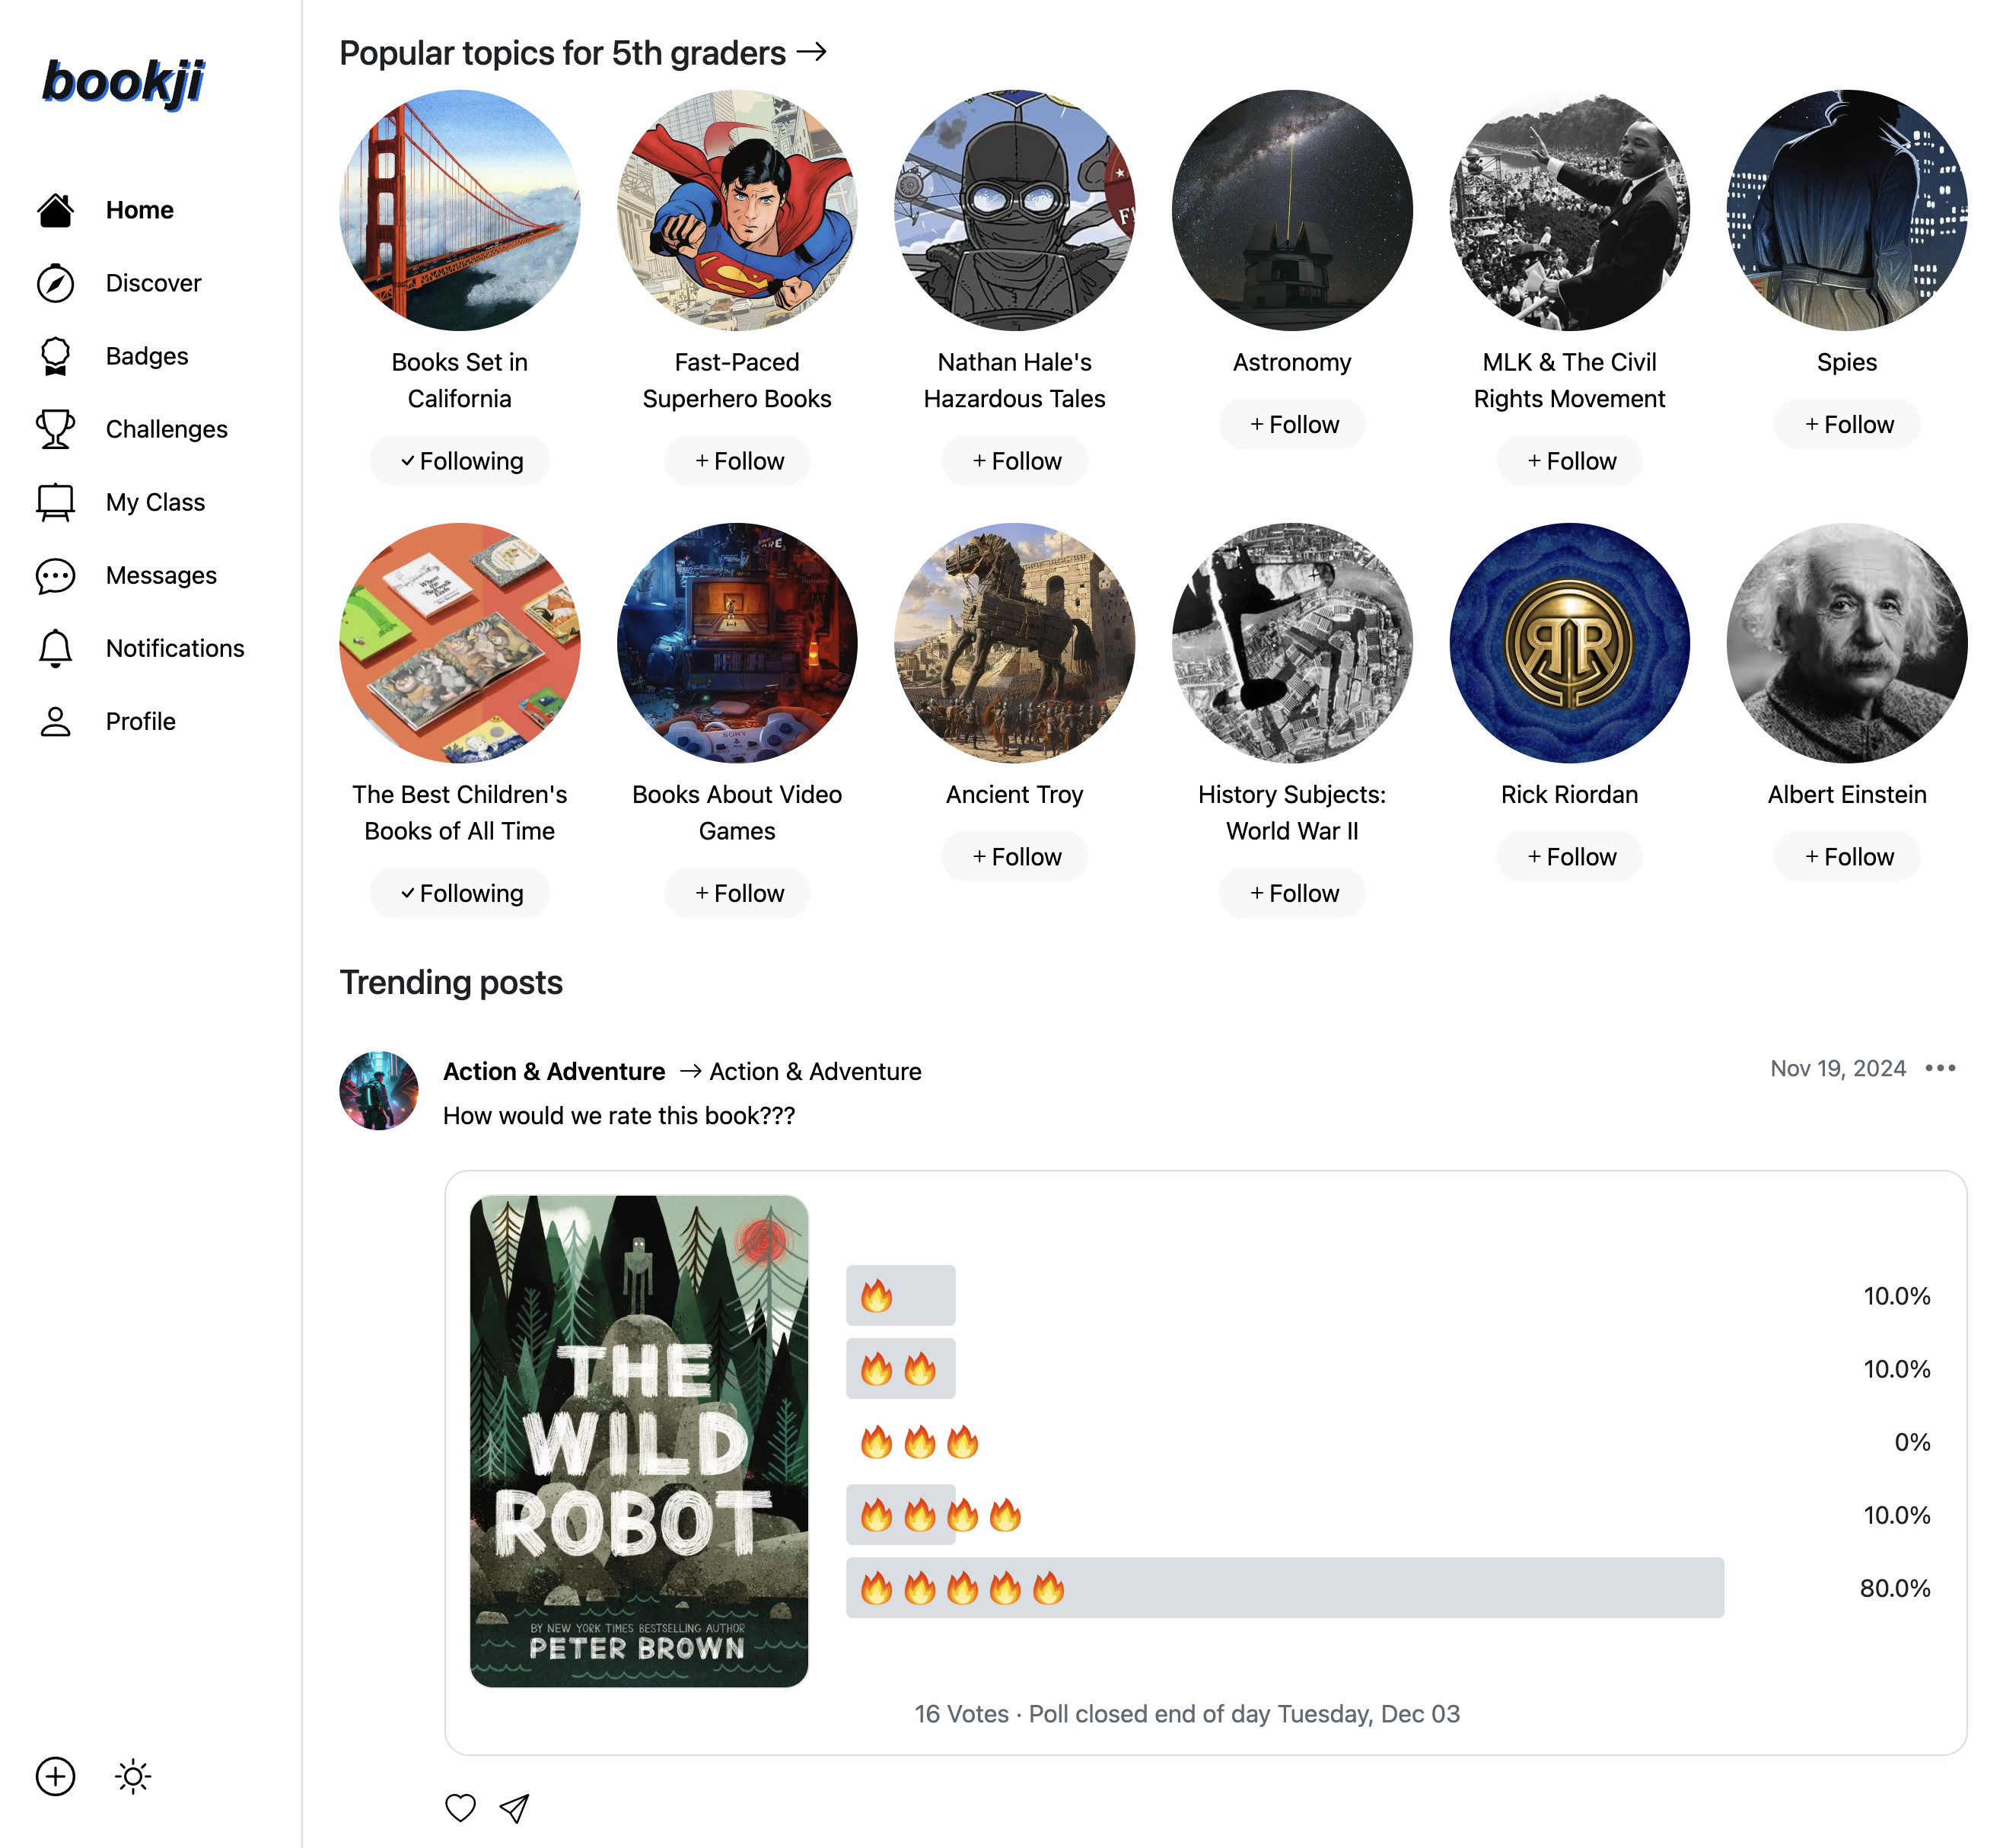This screenshot has height=1848, width=2003.
Task: Click My Class sidebar menu item
Action: click(x=155, y=501)
